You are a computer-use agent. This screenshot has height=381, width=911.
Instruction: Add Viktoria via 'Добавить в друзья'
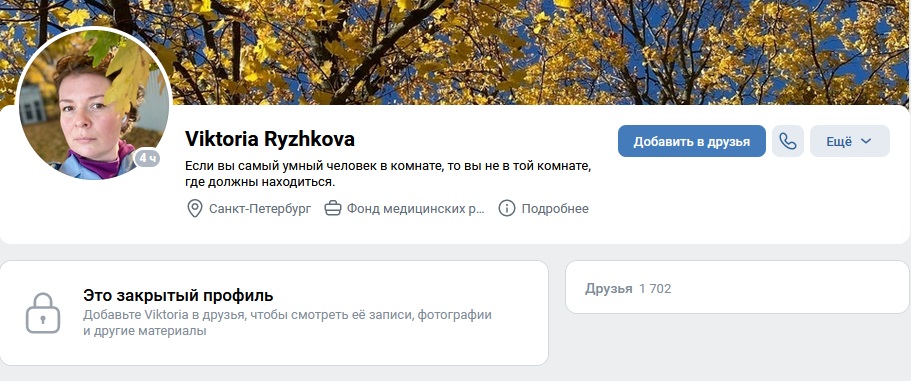click(691, 141)
